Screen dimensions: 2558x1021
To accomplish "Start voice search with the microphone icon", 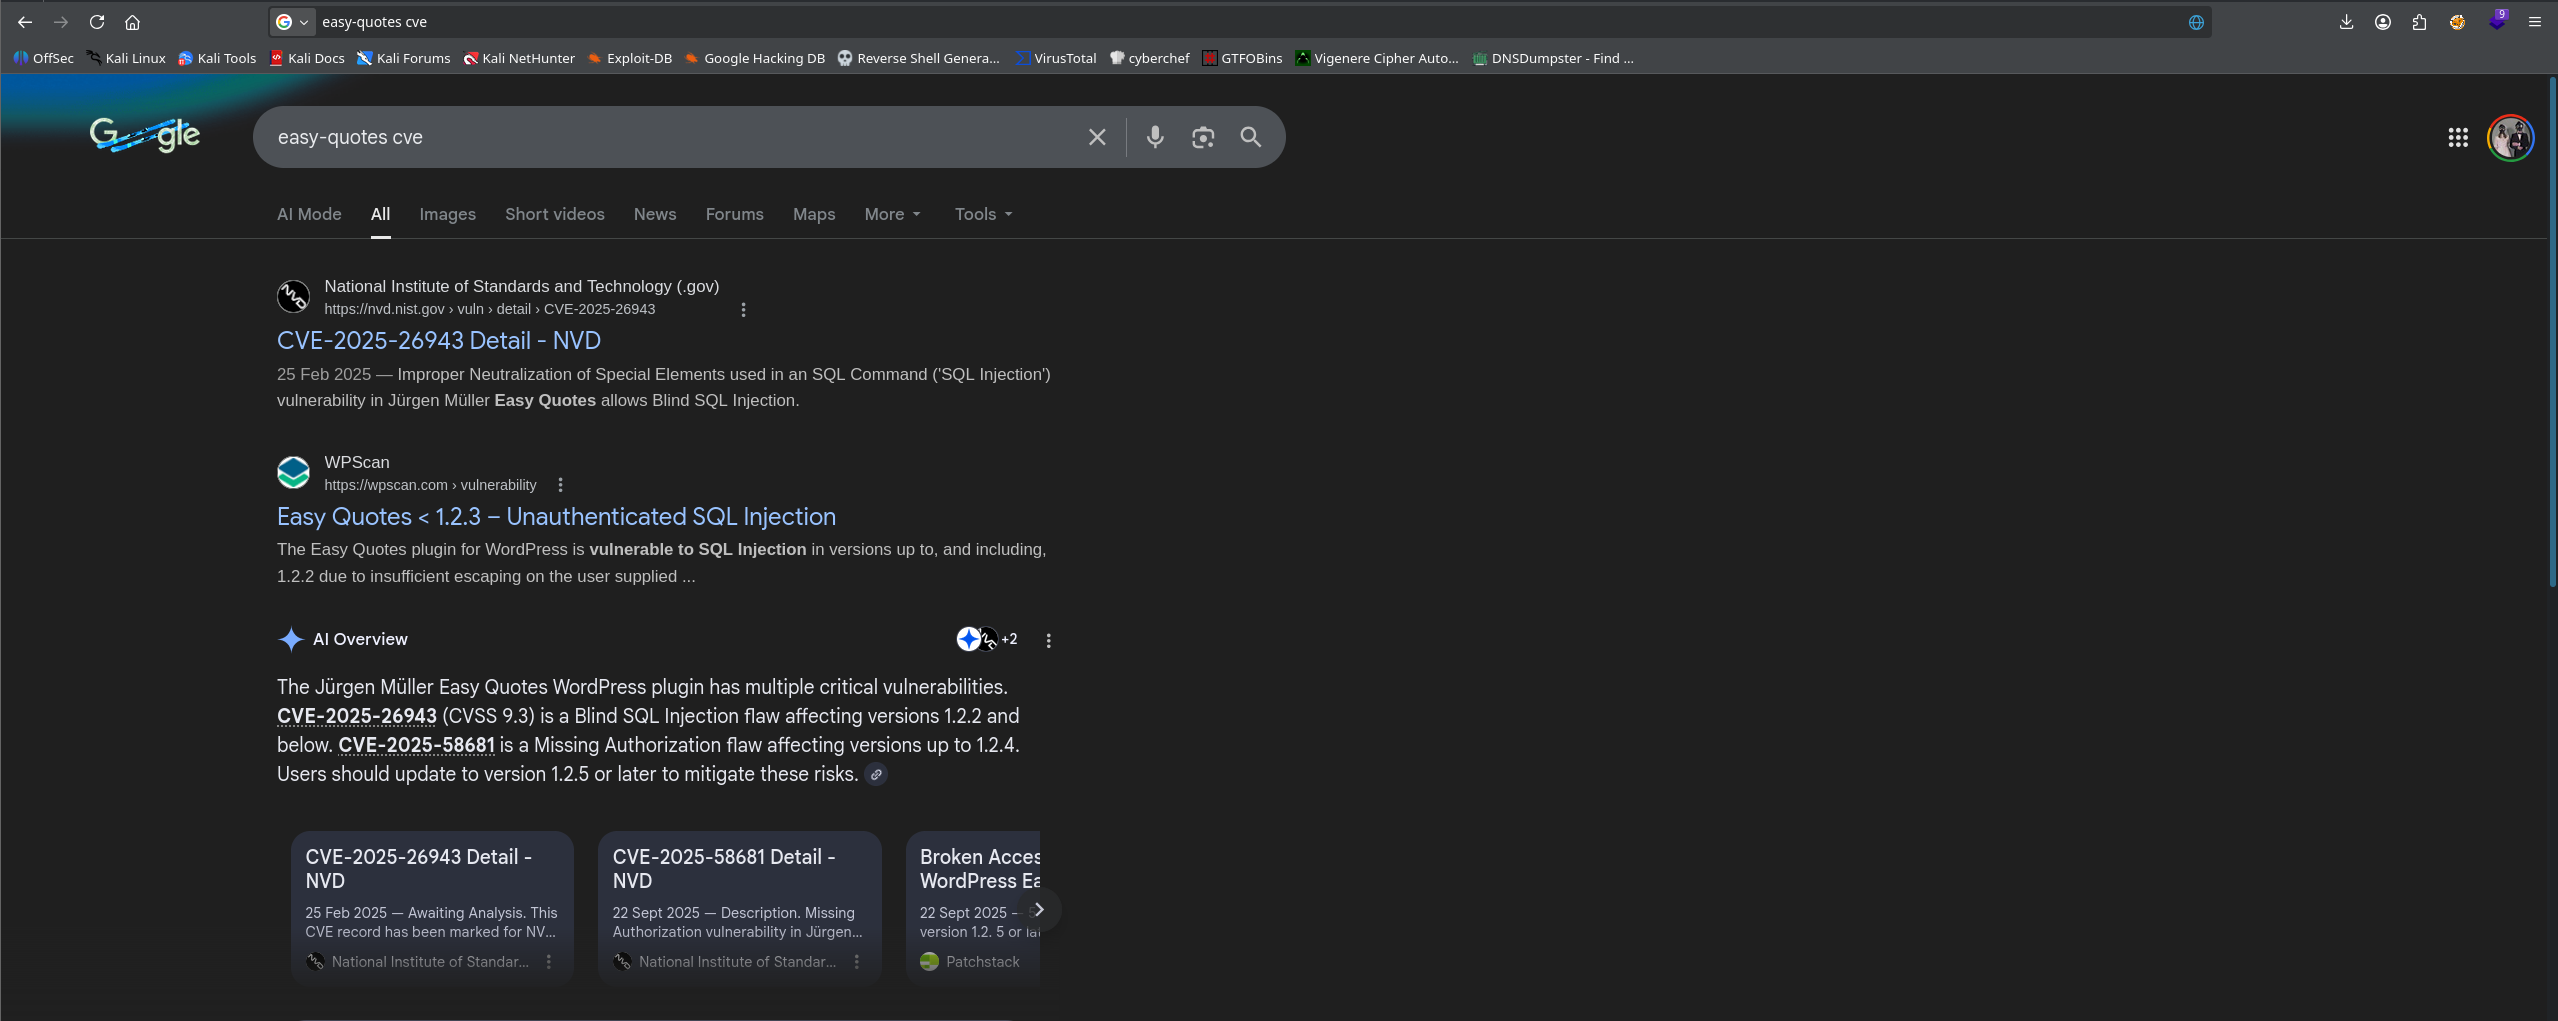I will tap(1155, 137).
